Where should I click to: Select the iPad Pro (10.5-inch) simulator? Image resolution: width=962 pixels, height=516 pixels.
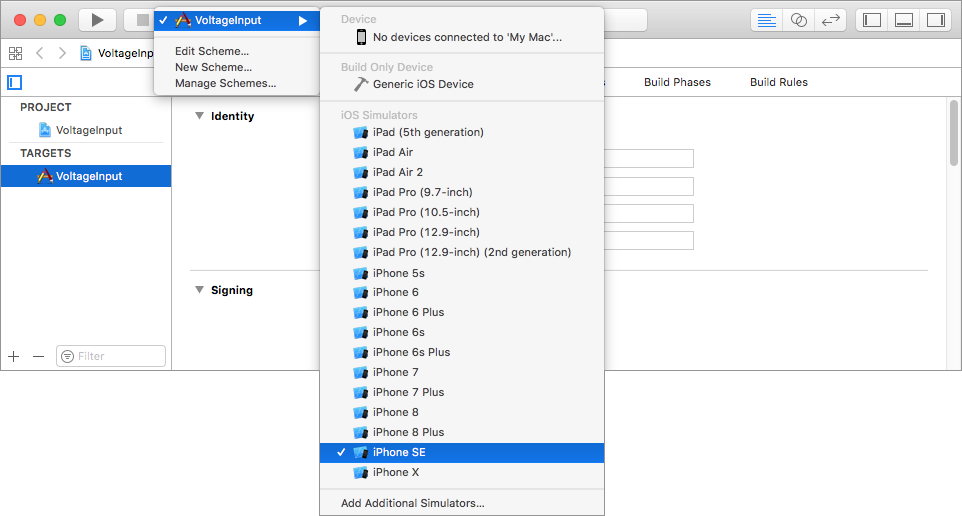(x=462, y=212)
